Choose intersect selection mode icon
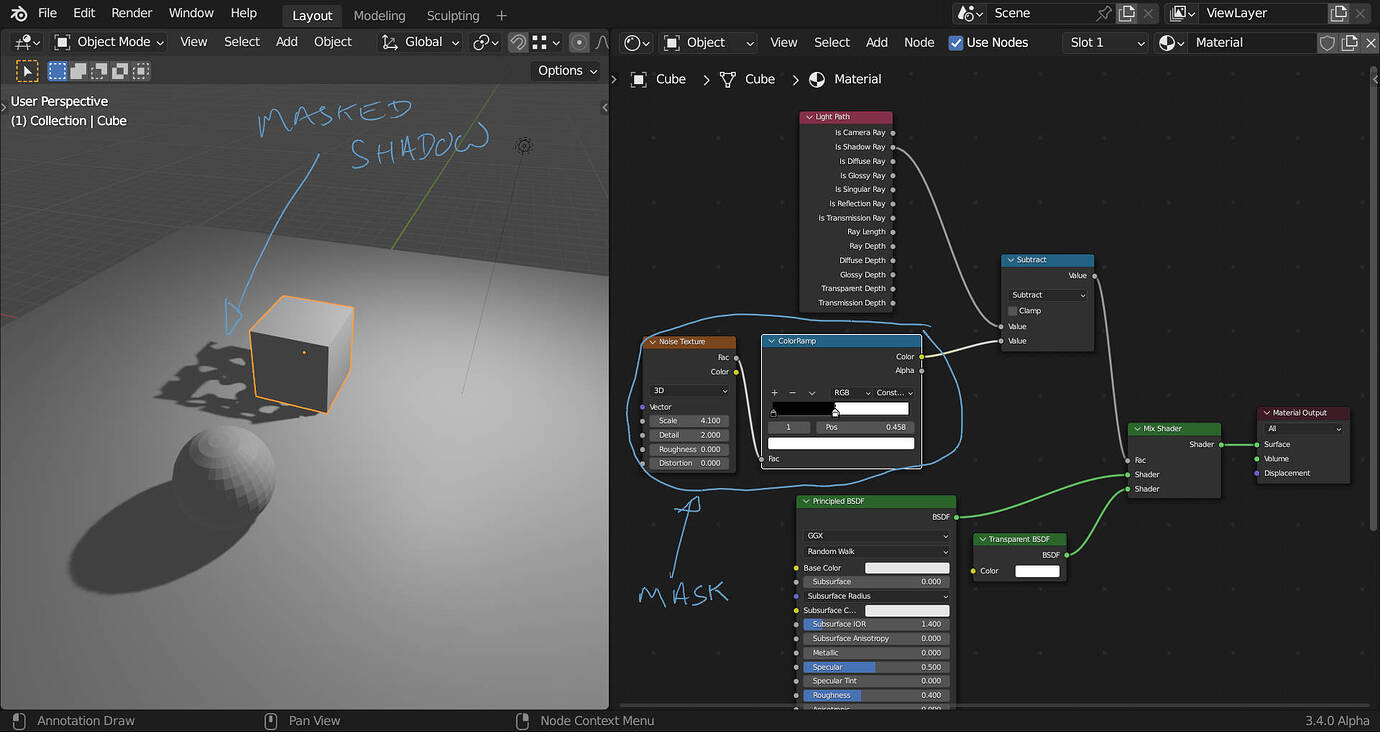 pyautogui.click(x=141, y=71)
